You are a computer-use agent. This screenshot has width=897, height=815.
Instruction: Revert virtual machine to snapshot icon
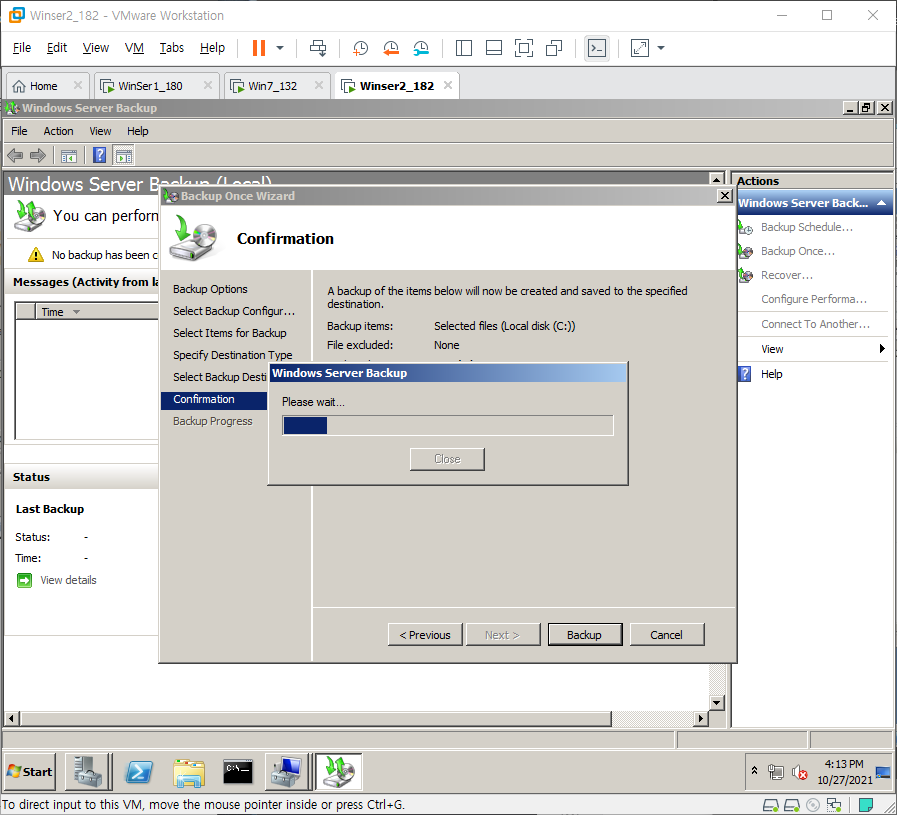[x=391, y=48]
